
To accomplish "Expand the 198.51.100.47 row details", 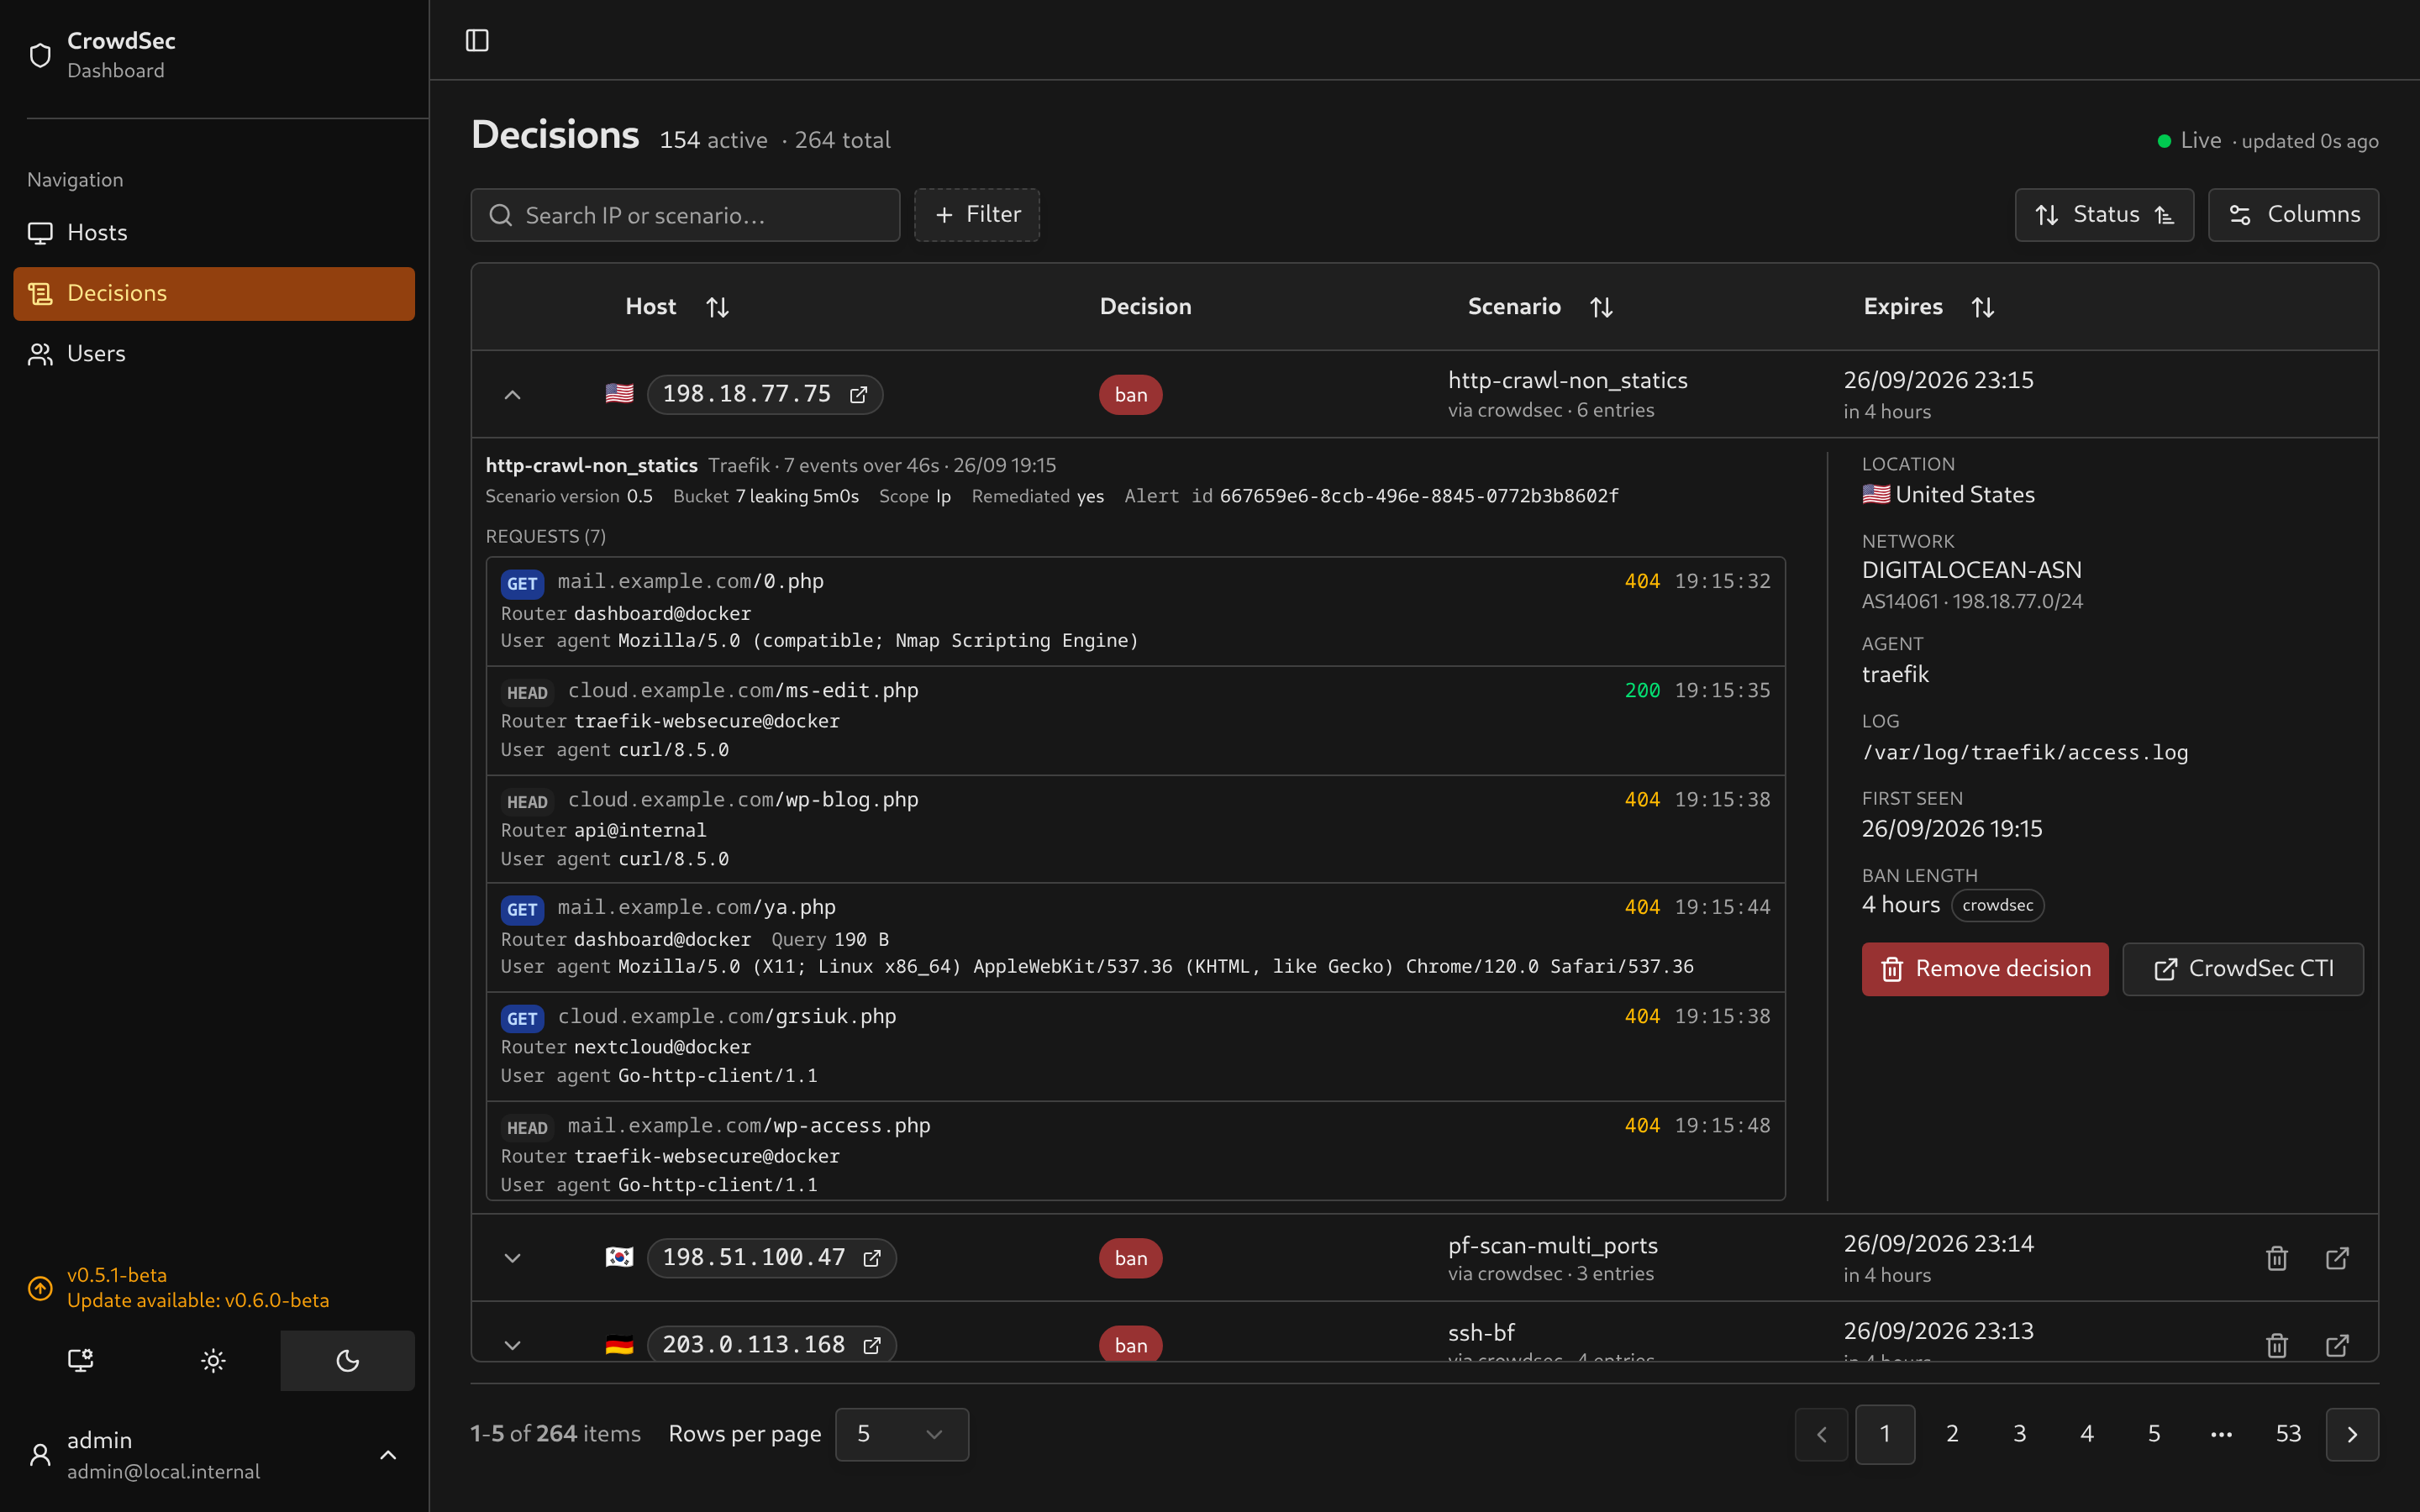I will click(512, 1258).
